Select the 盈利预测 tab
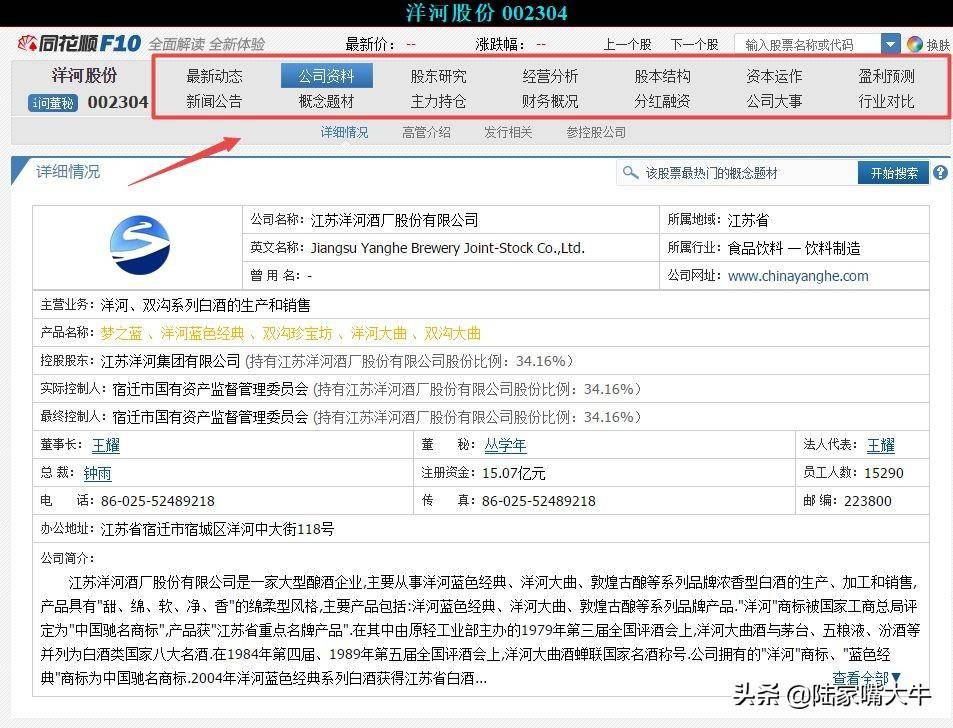Viewport: 953px width, 728px height. (886, 77)
